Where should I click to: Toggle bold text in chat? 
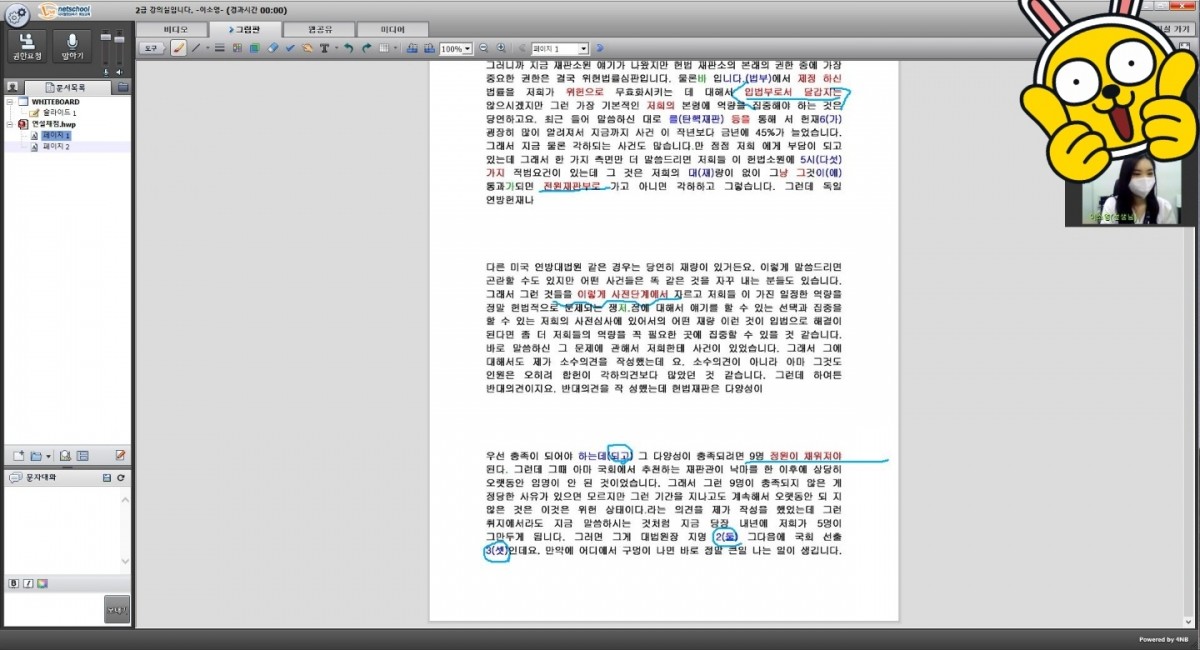(x=14, y=583)
